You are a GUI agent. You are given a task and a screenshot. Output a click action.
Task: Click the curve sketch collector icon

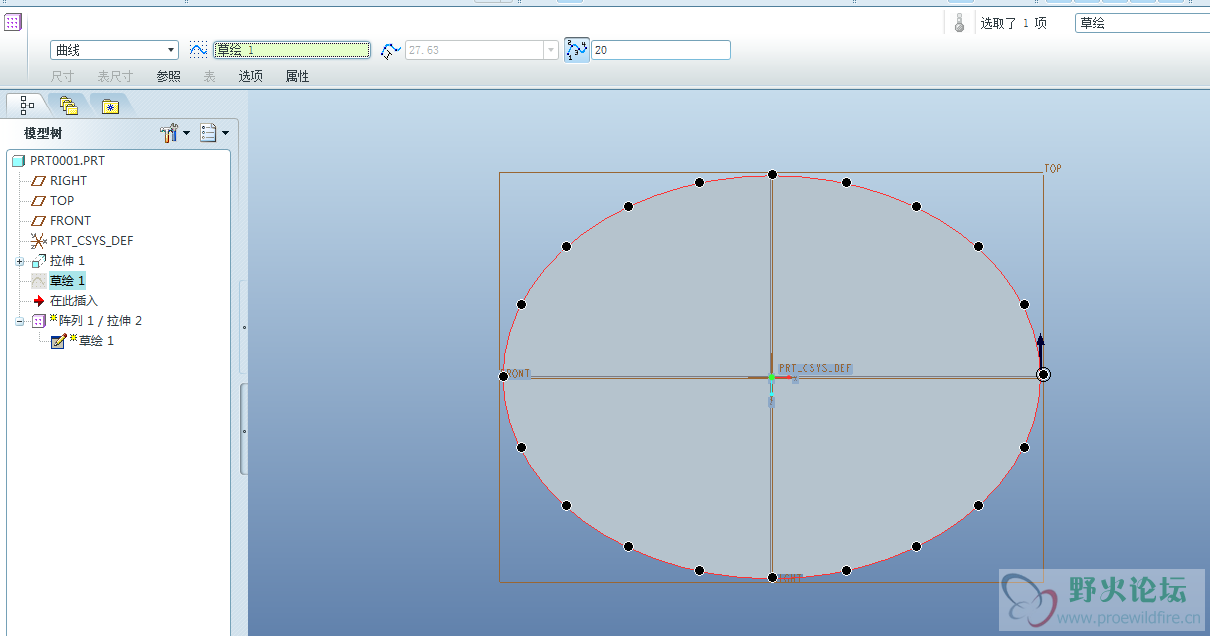198,49
